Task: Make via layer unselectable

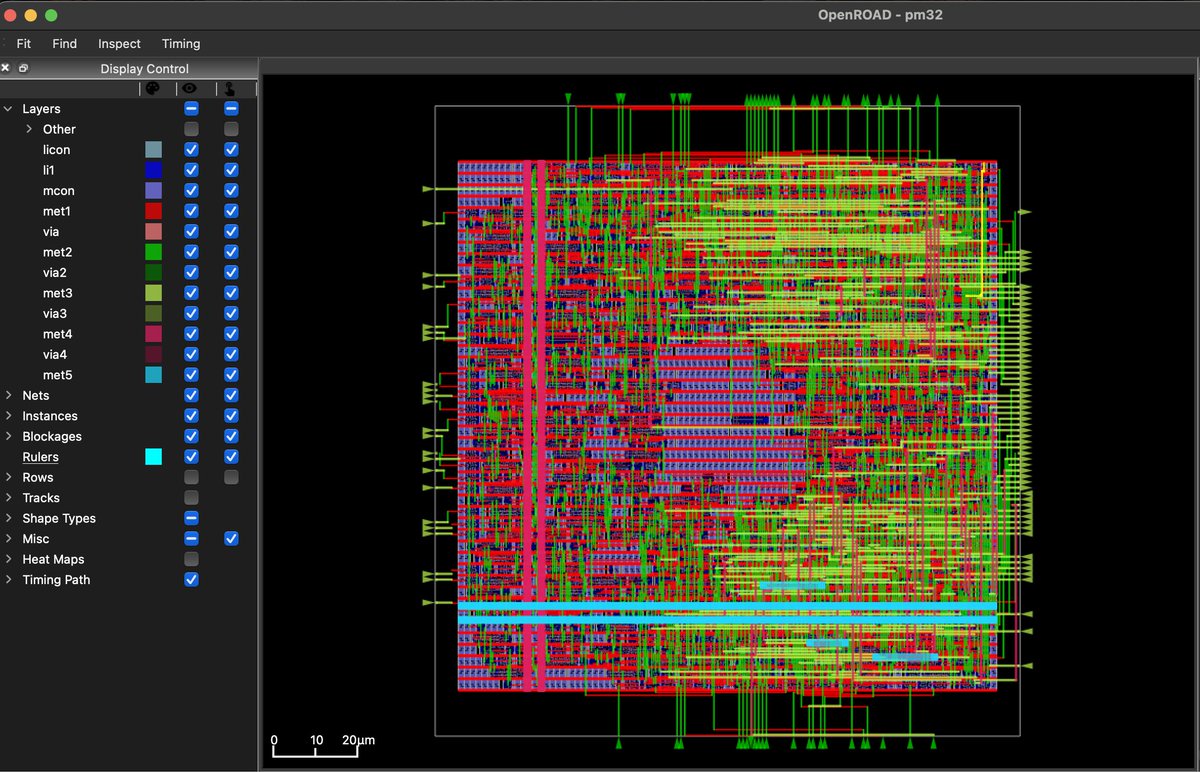Action: pyautogui.click(x=231, y=232)
